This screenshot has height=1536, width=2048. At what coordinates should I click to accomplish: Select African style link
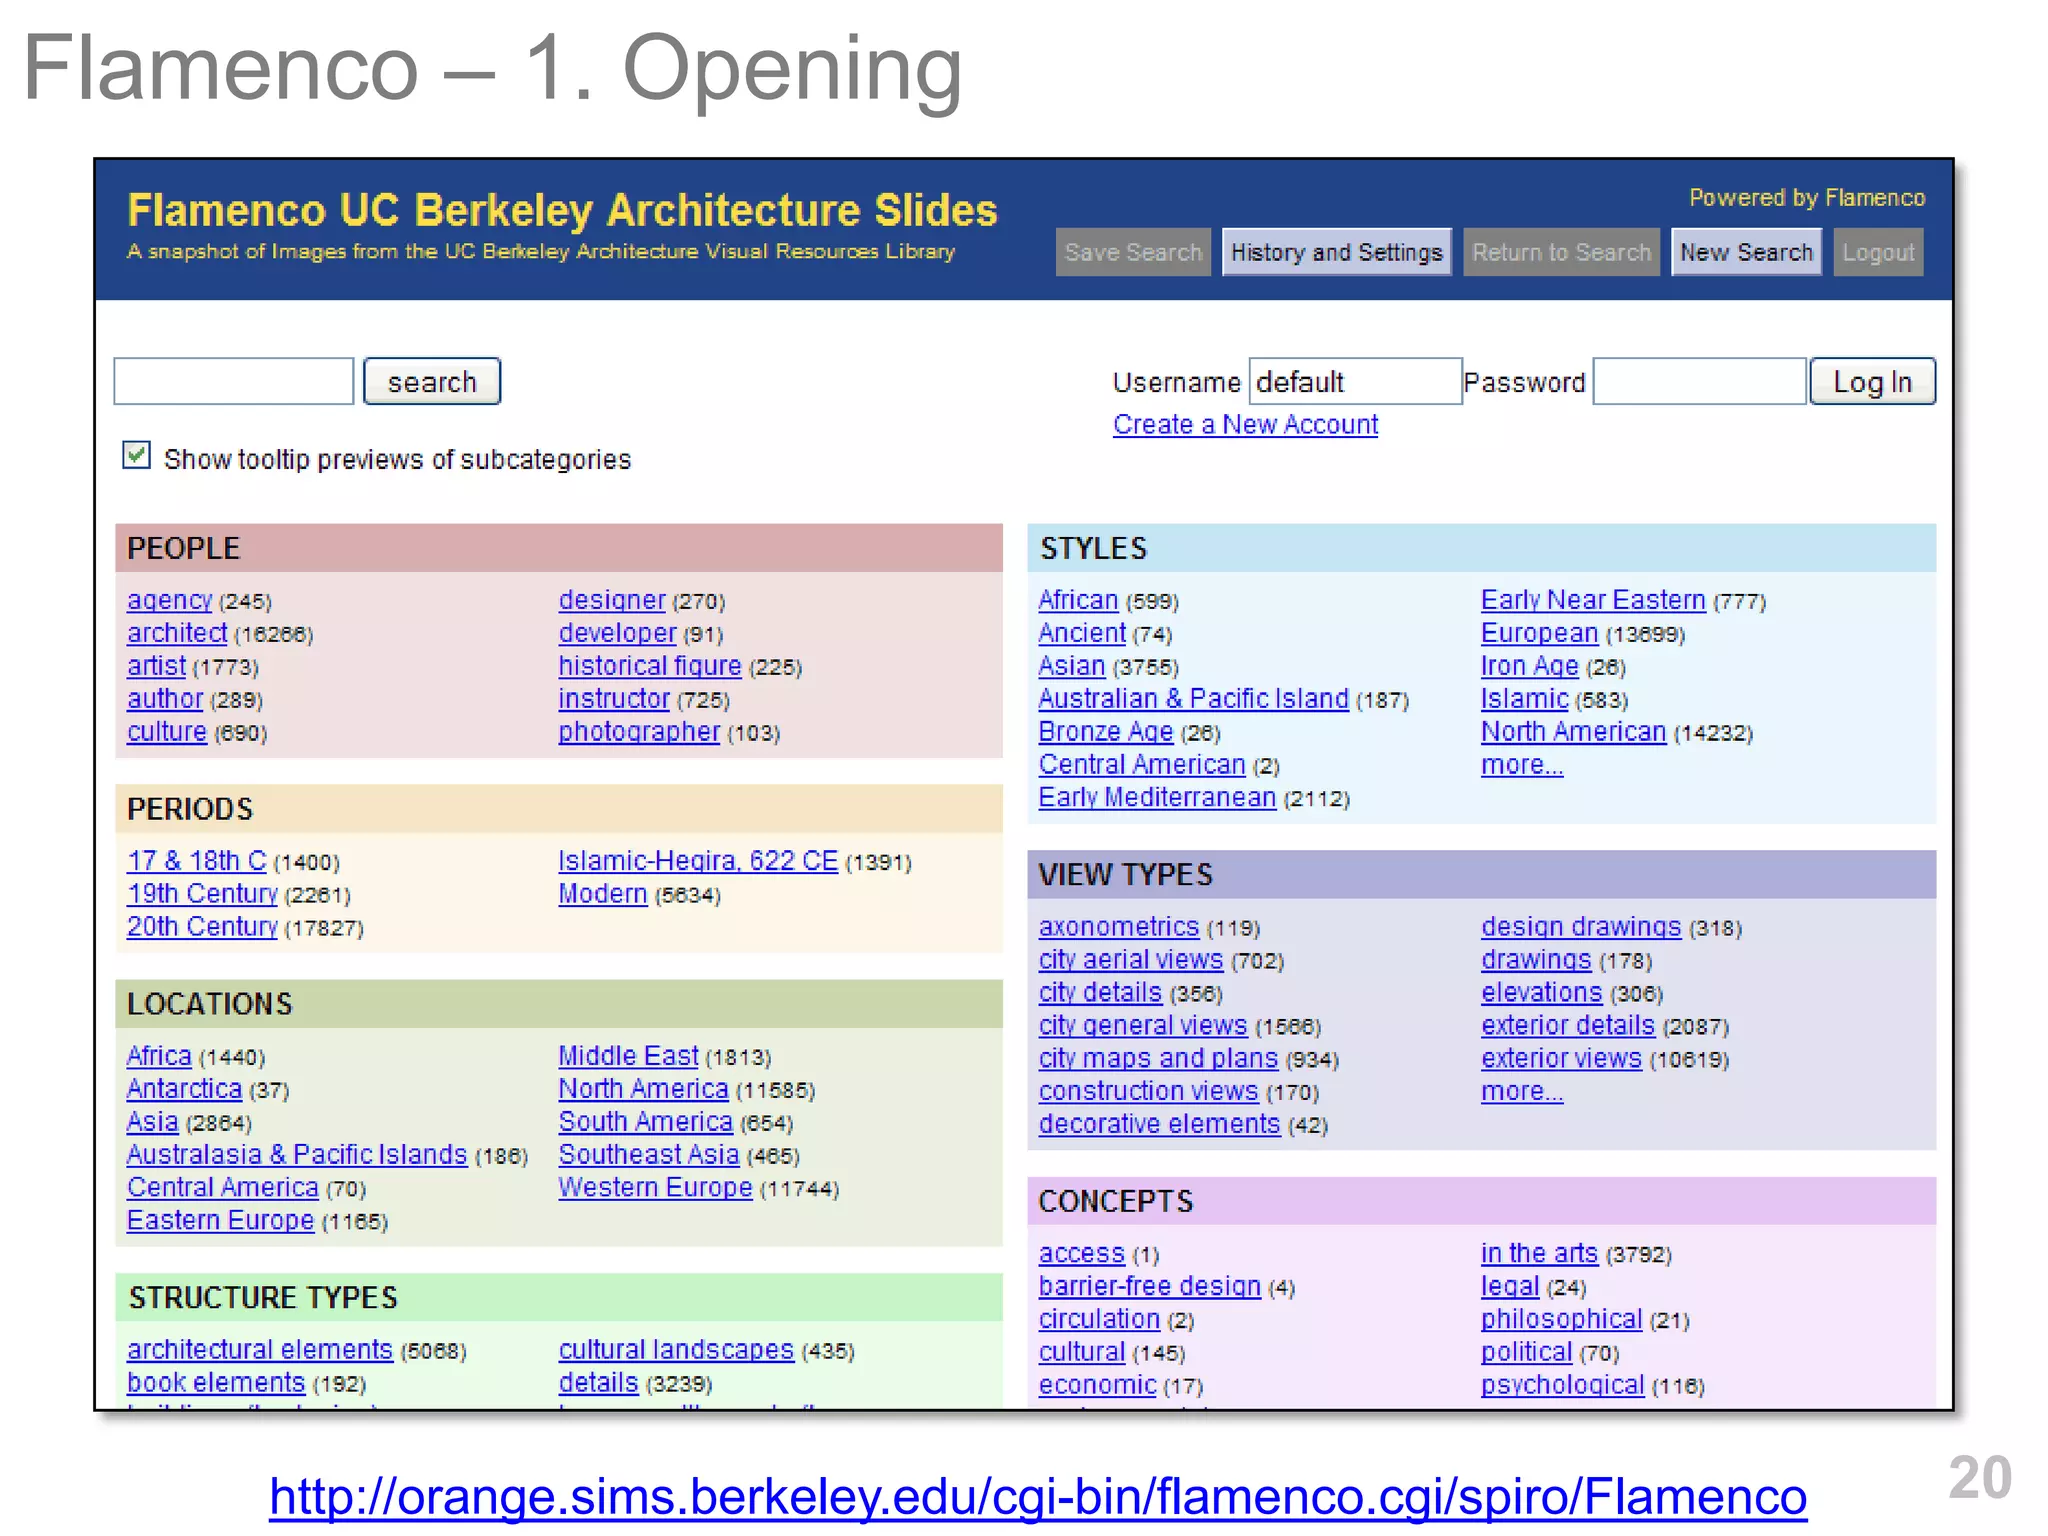pos(1078,600)
